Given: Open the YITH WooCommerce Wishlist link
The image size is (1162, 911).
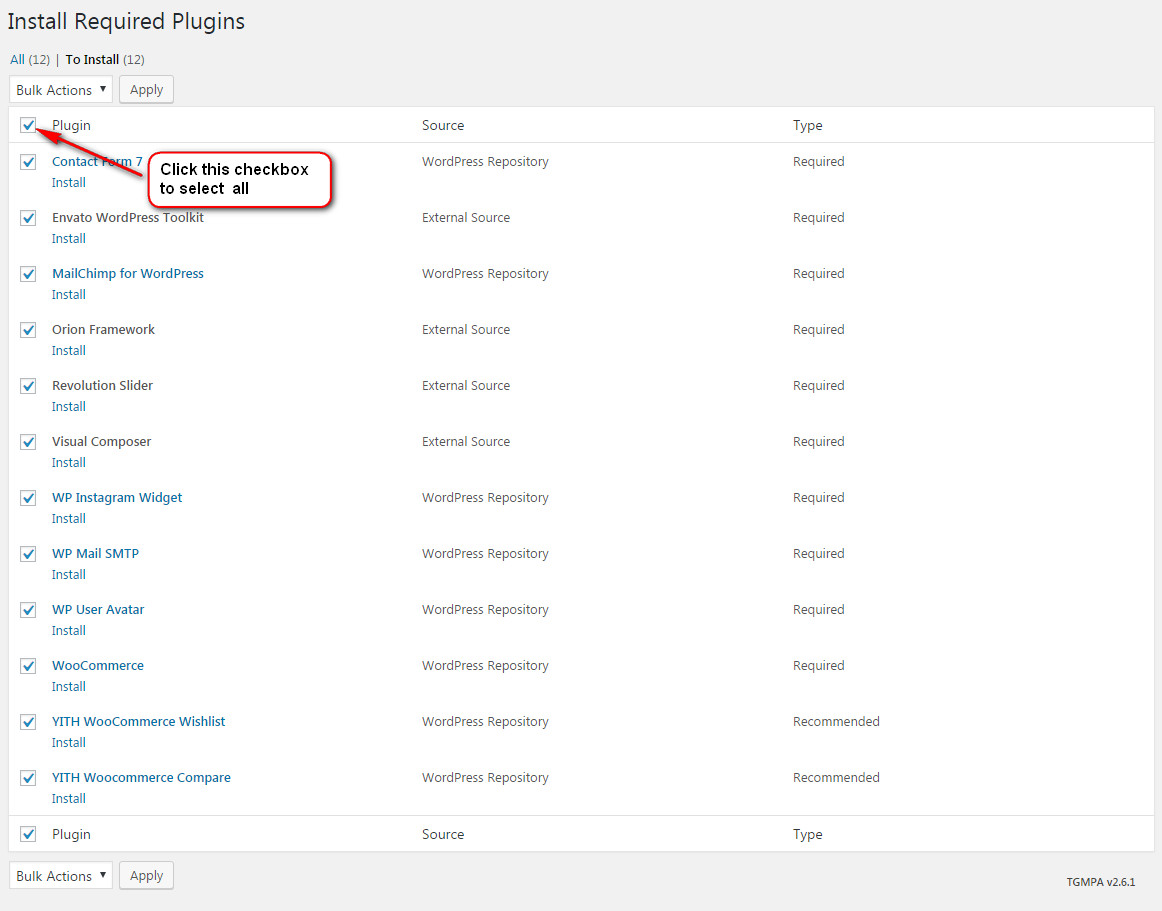Looking at the screenshot, I should [139, 721].
